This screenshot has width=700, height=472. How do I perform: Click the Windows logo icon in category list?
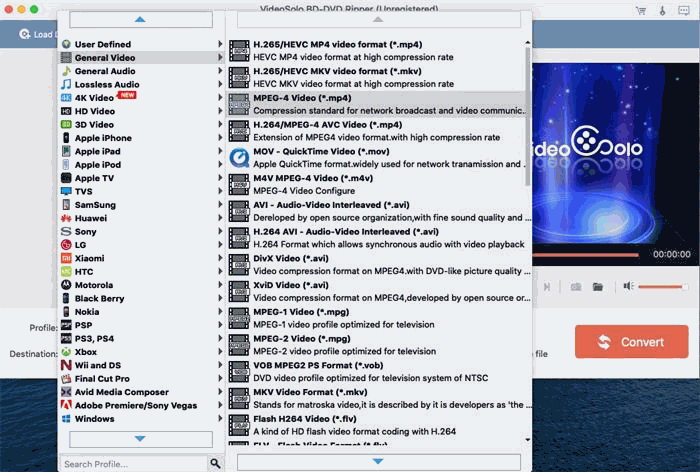click(x=66, y=418)
